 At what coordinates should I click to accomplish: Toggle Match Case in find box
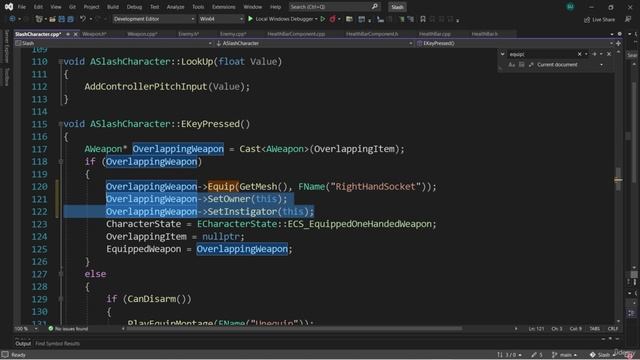(x=511, y=64)
